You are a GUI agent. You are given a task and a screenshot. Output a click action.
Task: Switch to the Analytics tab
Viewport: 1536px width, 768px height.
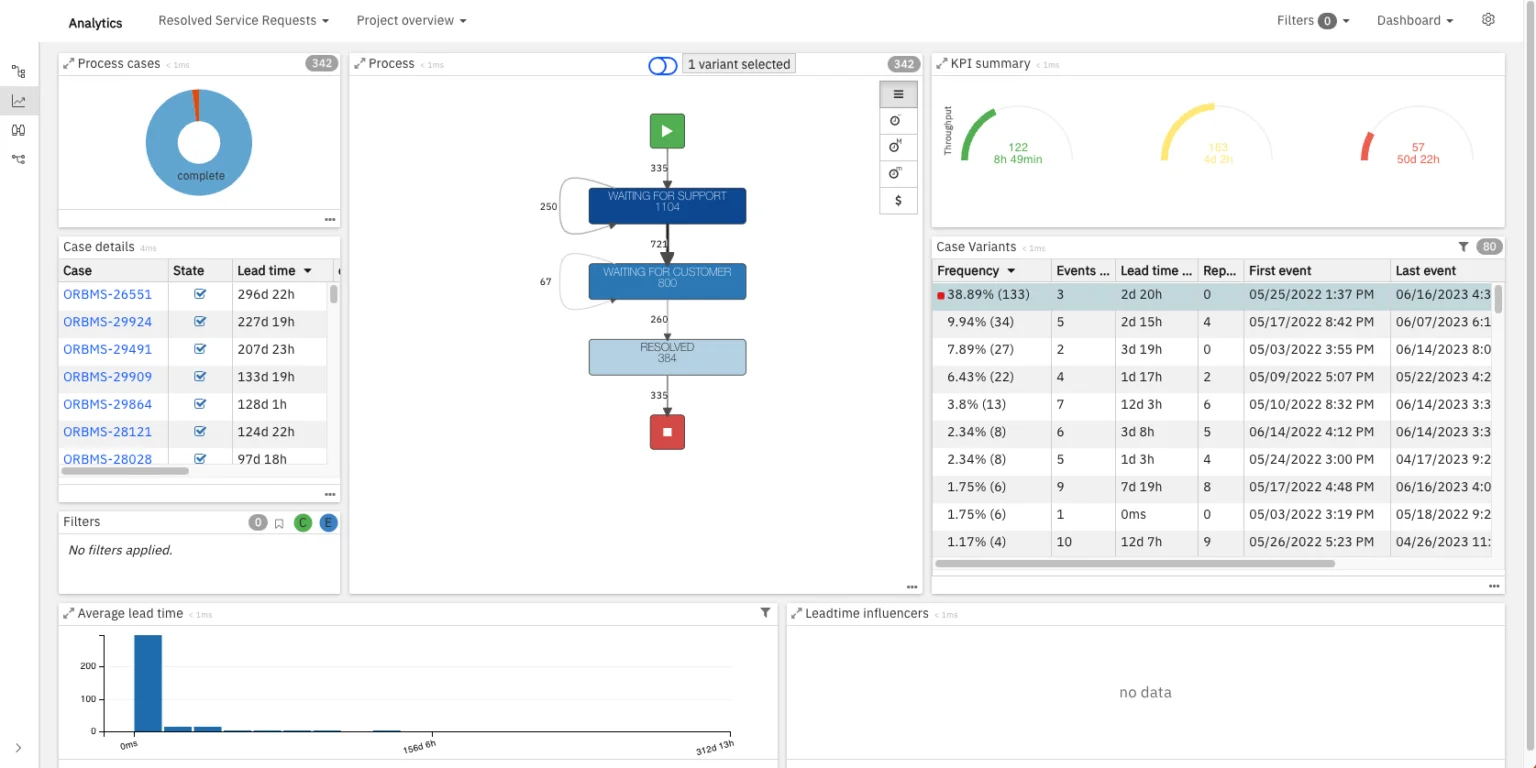95,22
